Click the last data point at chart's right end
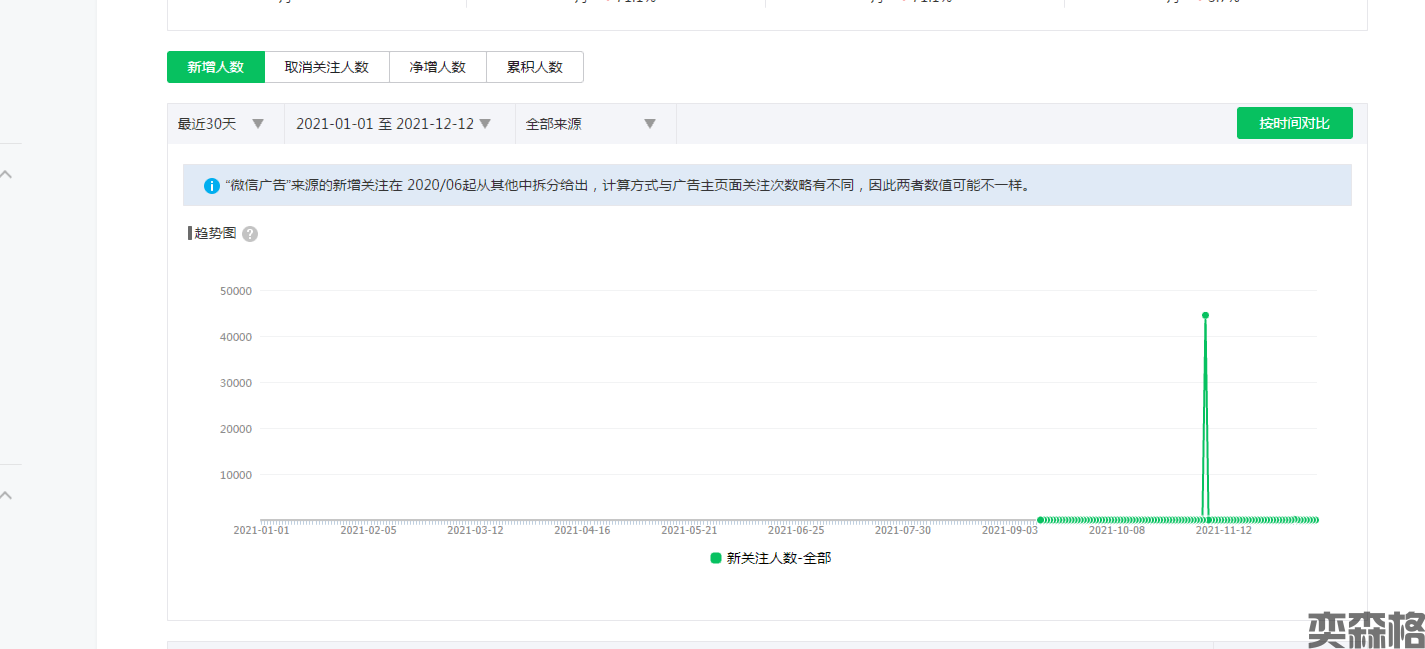 click(x=1316, y=520)
